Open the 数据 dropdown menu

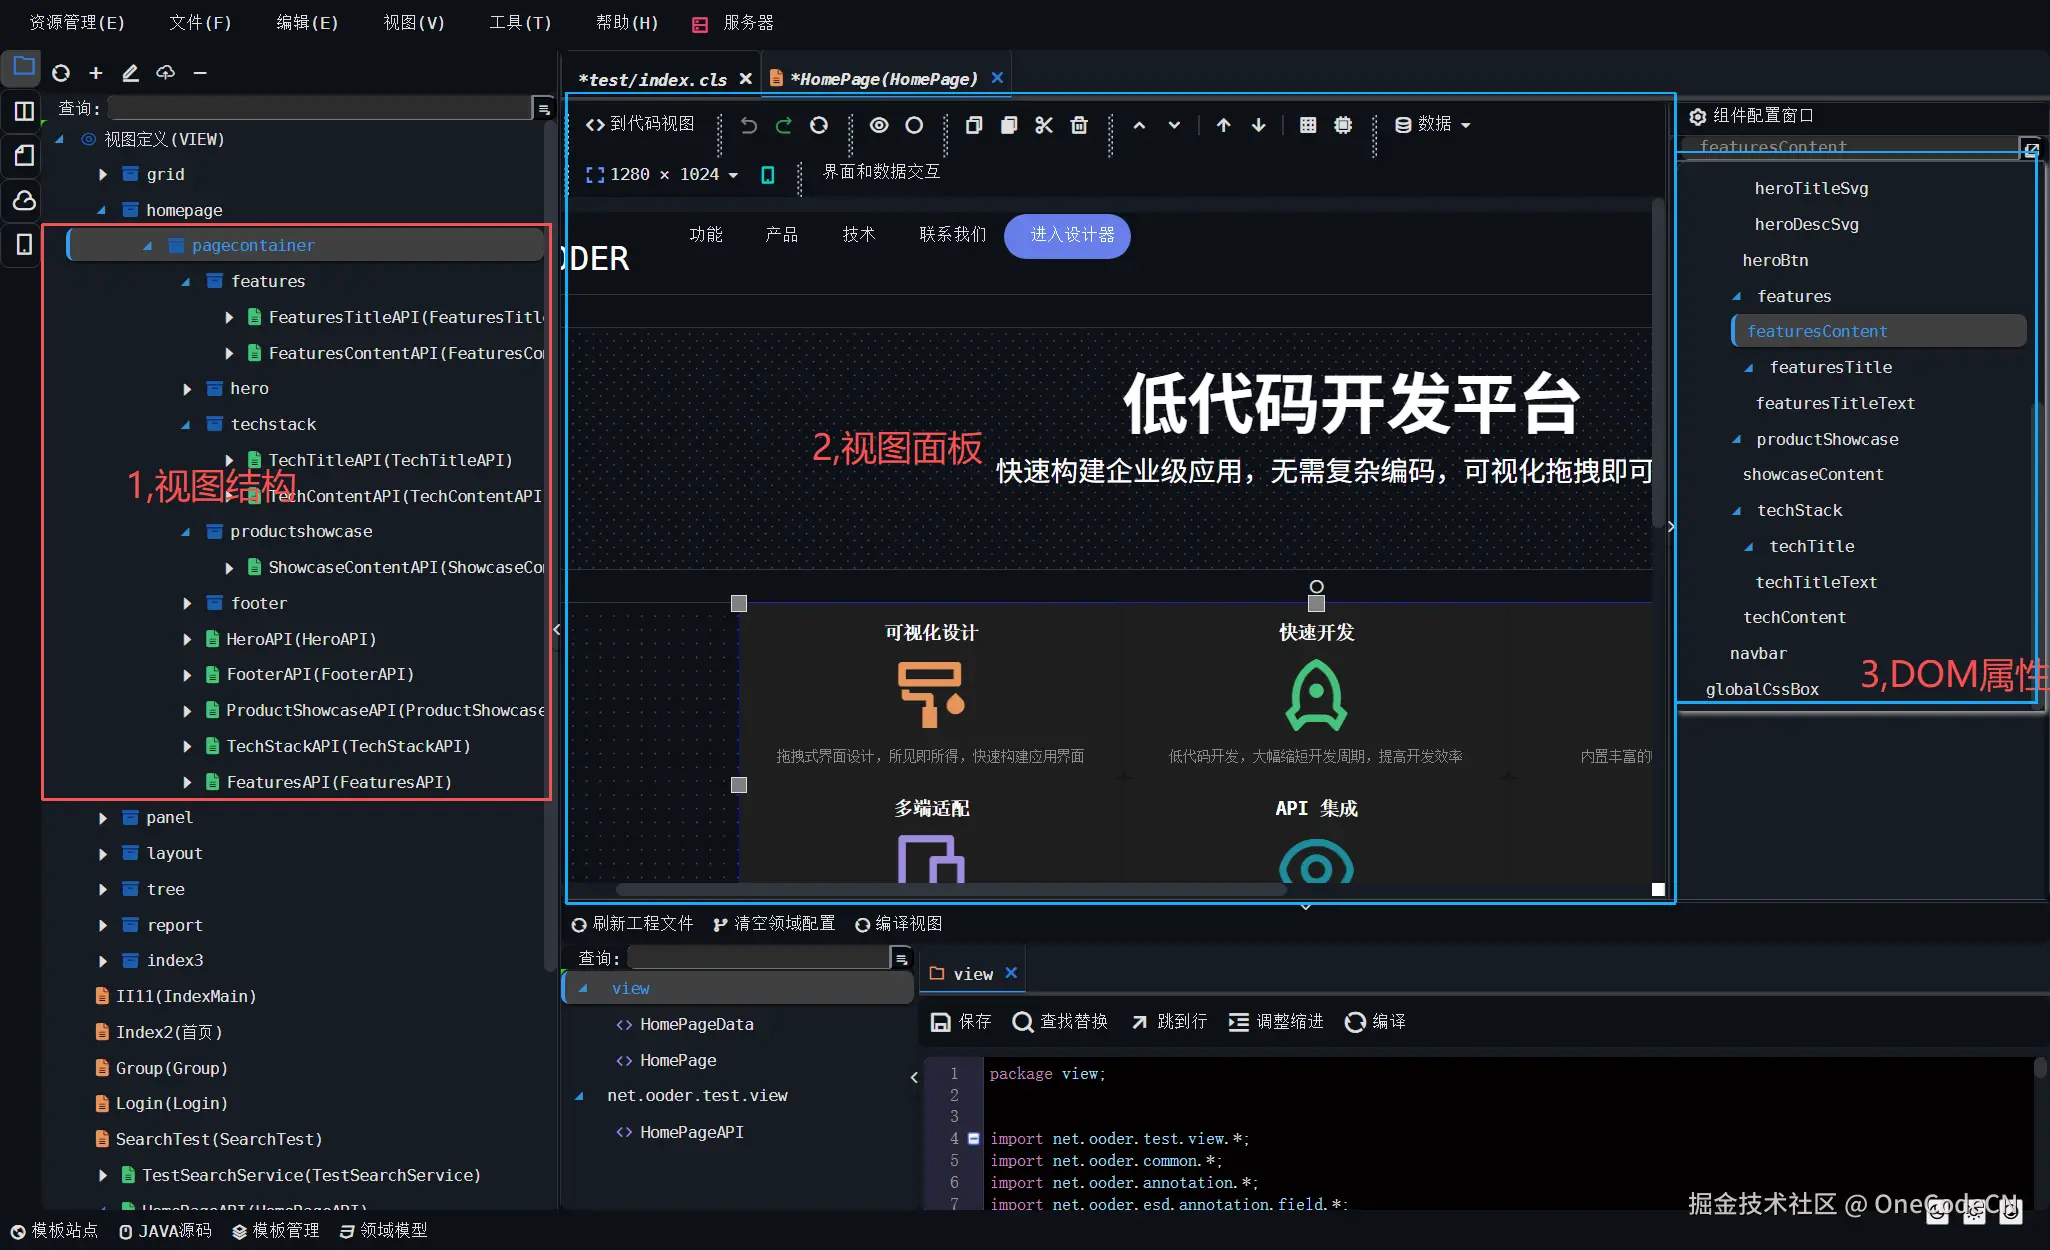point(1434,125)
